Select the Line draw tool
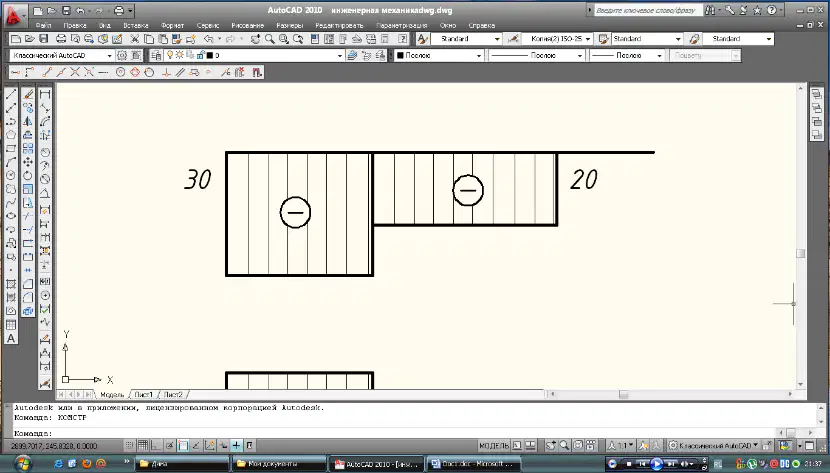Viewport: 830px width, 473px height. pyautogui.click(x=11, y=94)
